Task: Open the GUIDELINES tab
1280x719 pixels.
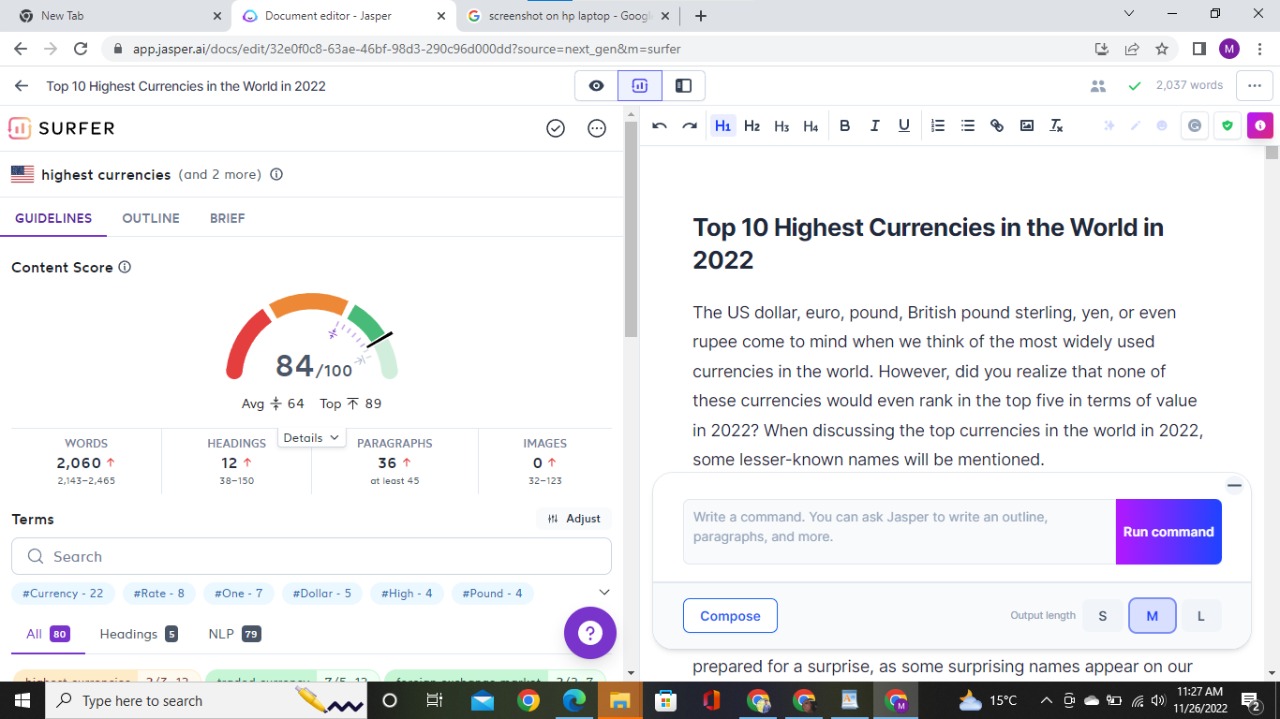Action: pyautogui.click(x=53, y=218)
